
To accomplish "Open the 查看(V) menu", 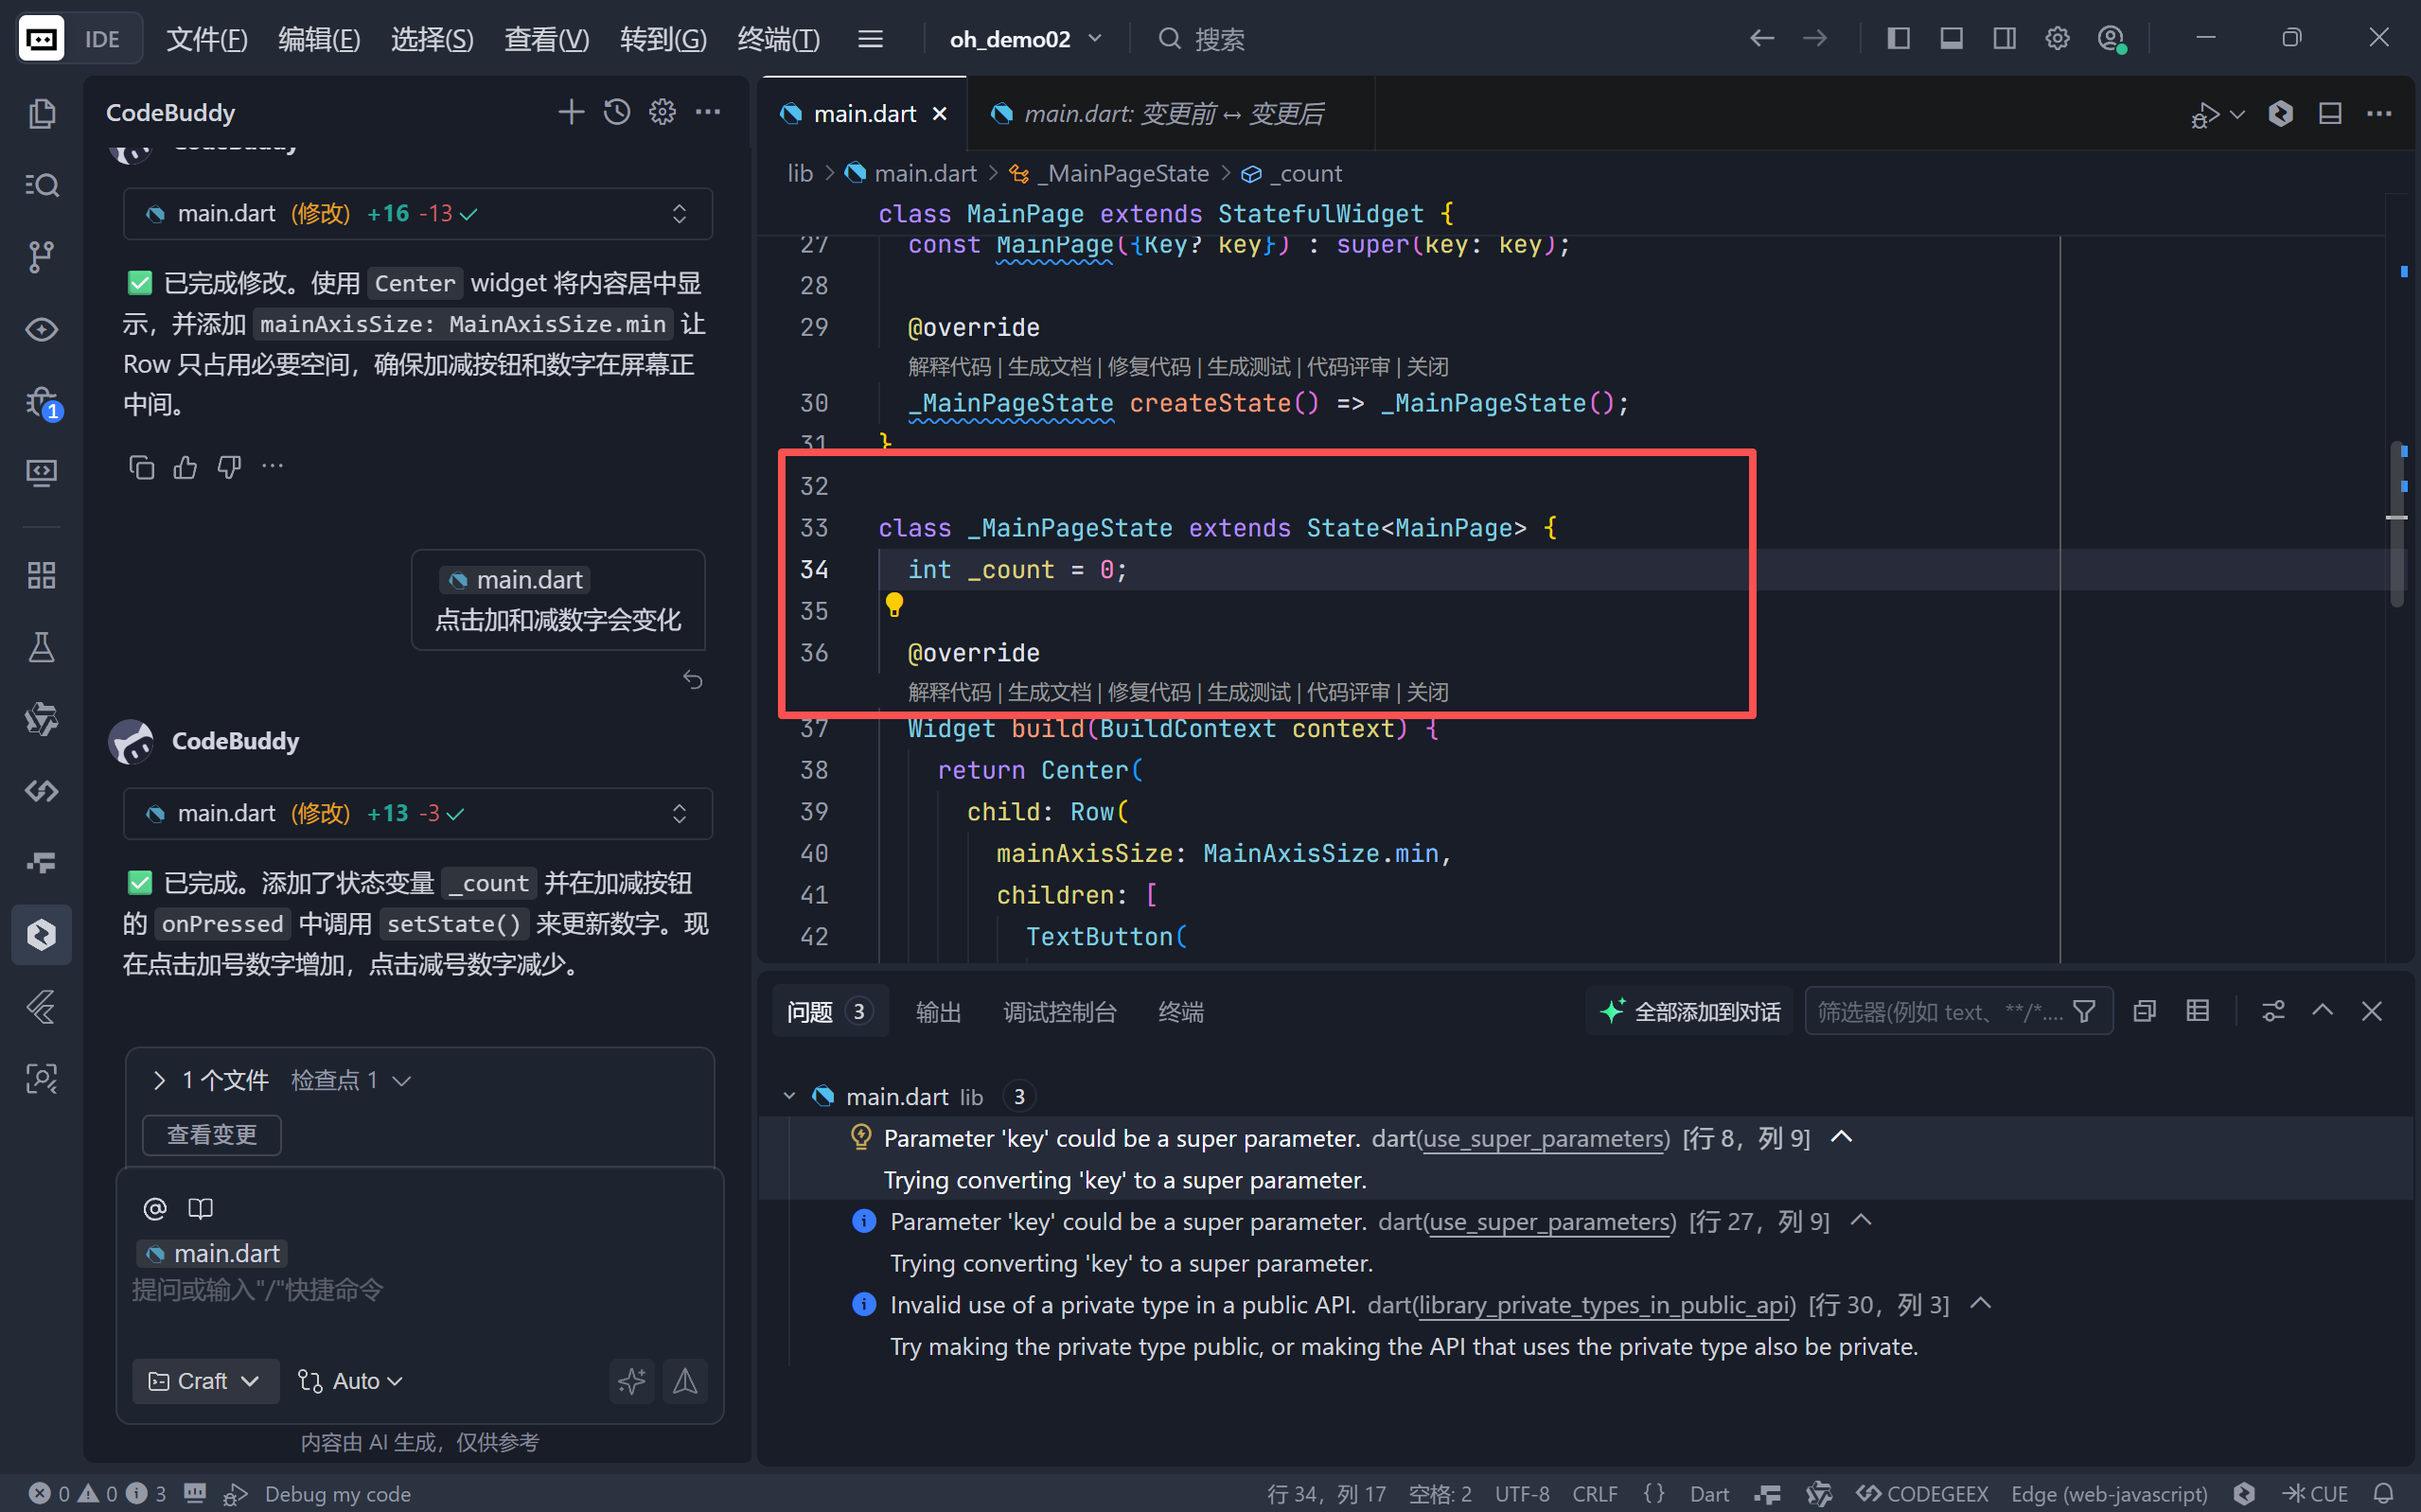I will (546, 39).
